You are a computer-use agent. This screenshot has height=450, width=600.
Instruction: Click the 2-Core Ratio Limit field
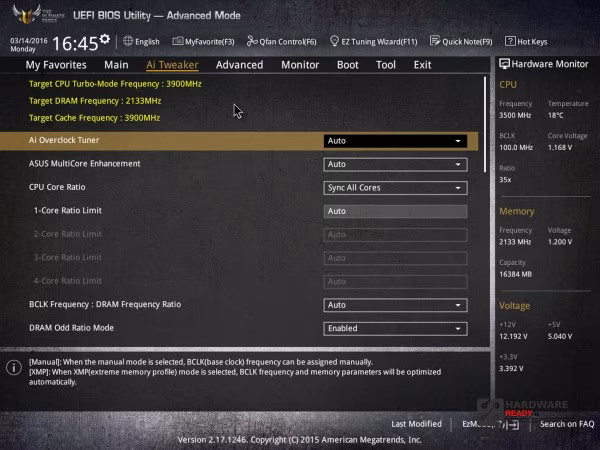point(395,235)
